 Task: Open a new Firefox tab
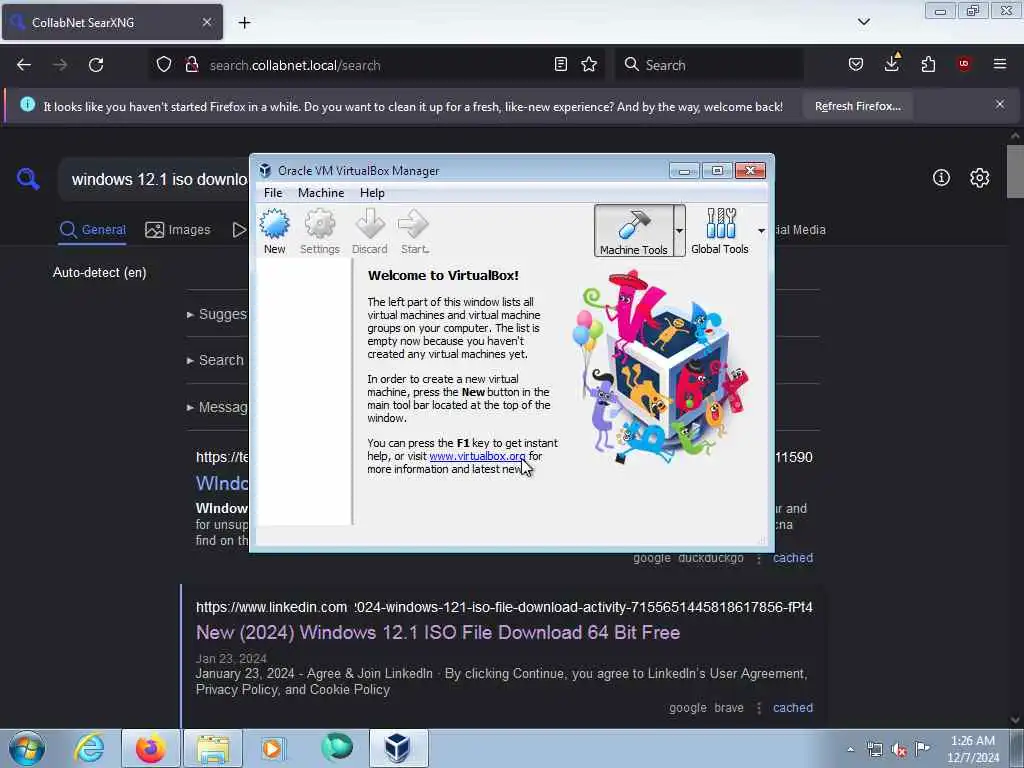(244, 23)
